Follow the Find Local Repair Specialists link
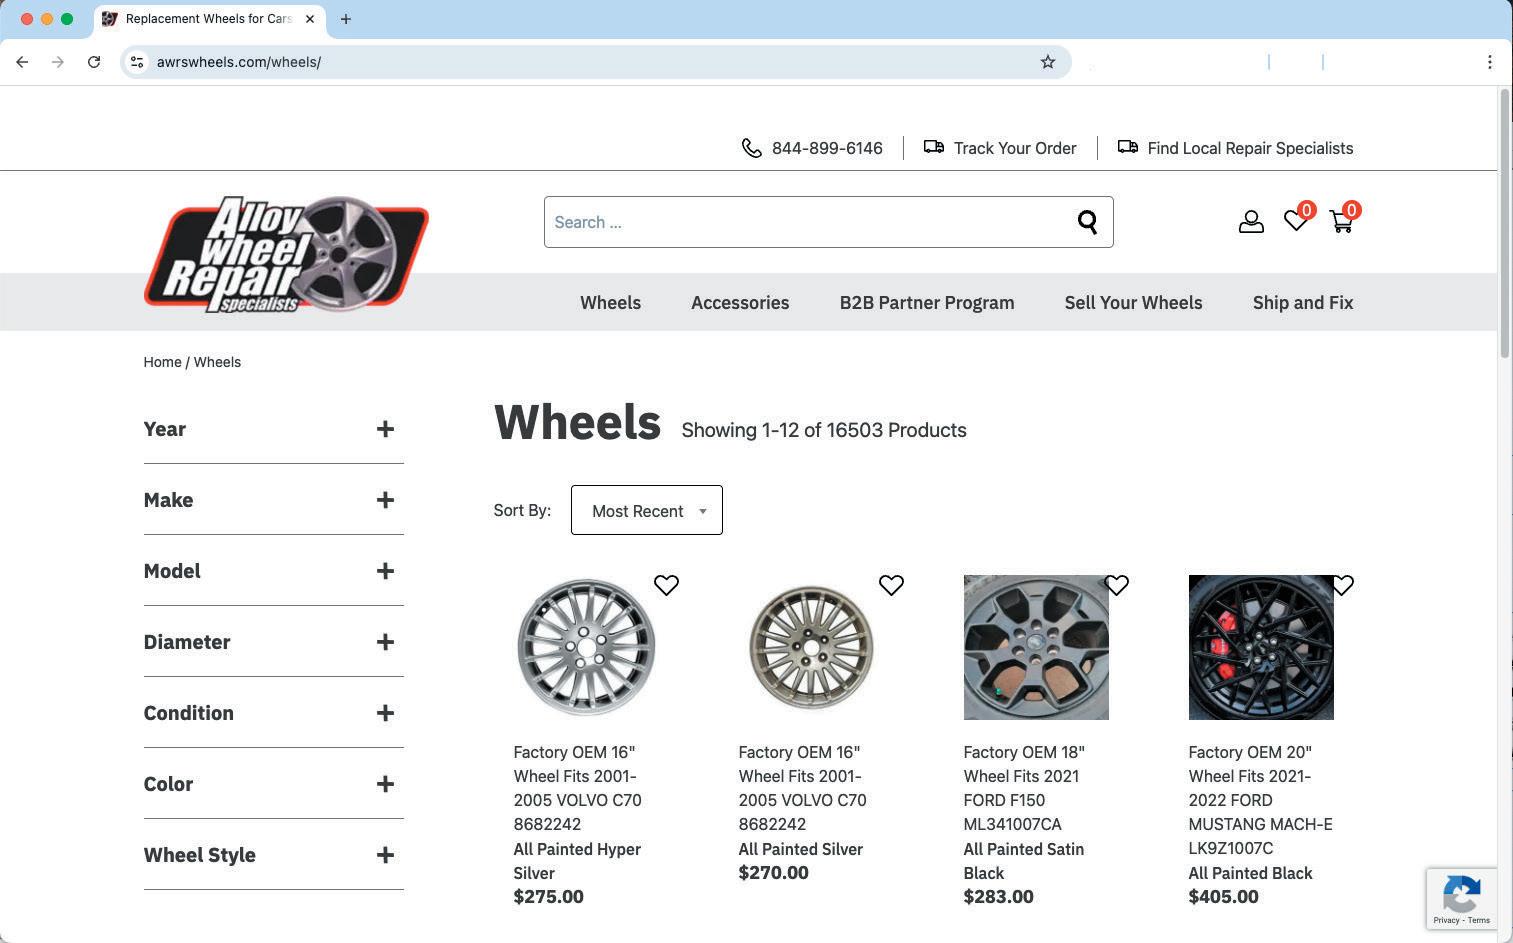Screen dimensions: 1513x943 click(1250, 148)
